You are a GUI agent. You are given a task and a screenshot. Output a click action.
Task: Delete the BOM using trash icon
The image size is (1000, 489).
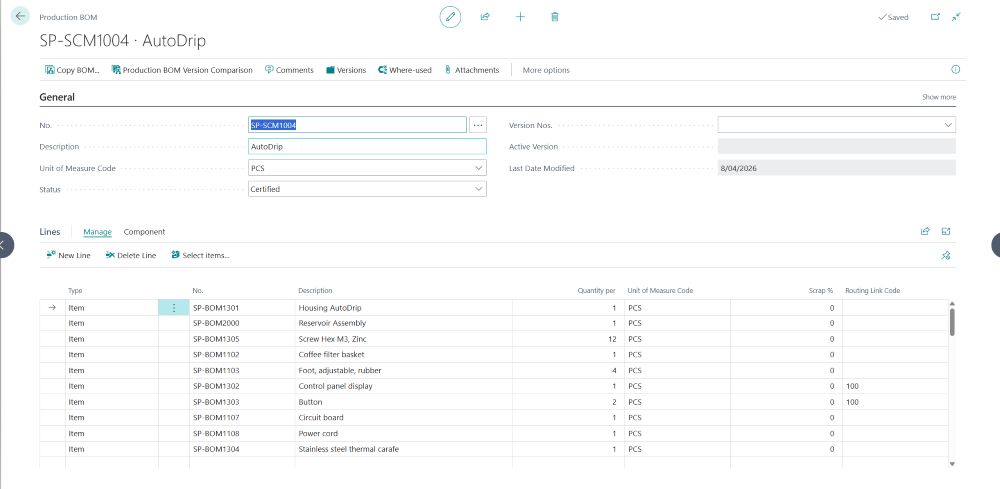555,17
